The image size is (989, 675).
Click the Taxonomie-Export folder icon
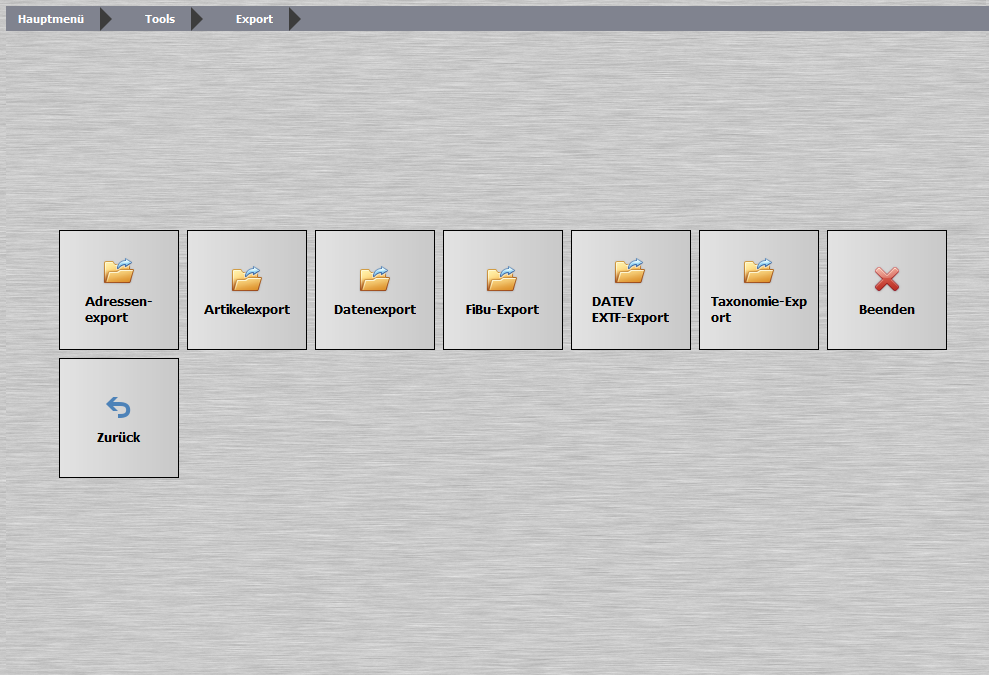coord(758,271)
